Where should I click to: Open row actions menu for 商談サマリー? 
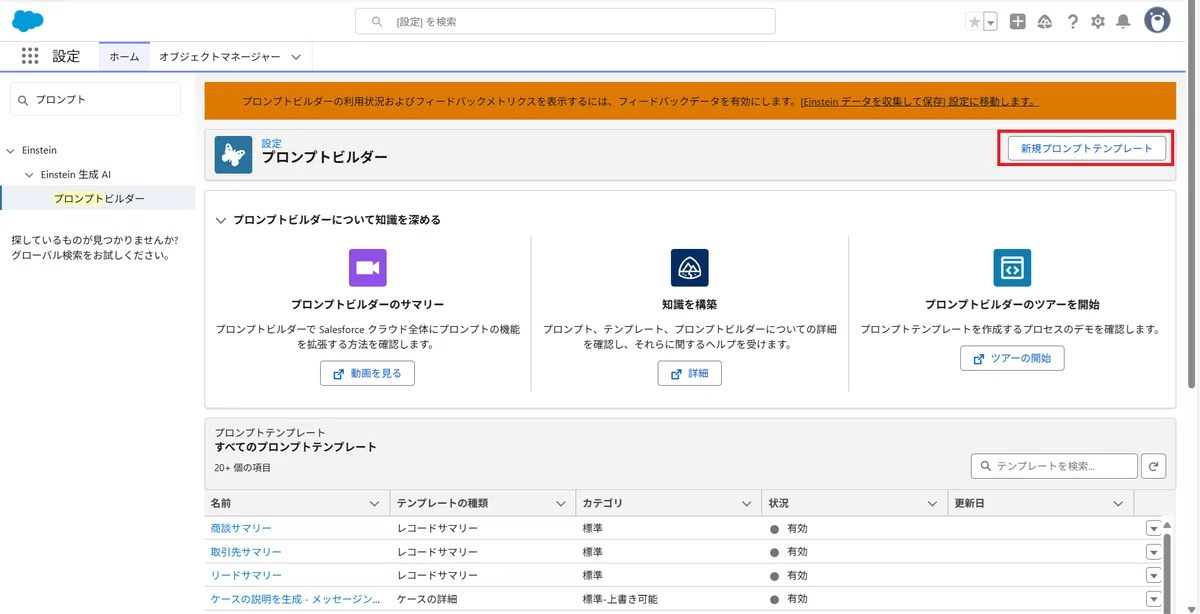click(1153, 528)
